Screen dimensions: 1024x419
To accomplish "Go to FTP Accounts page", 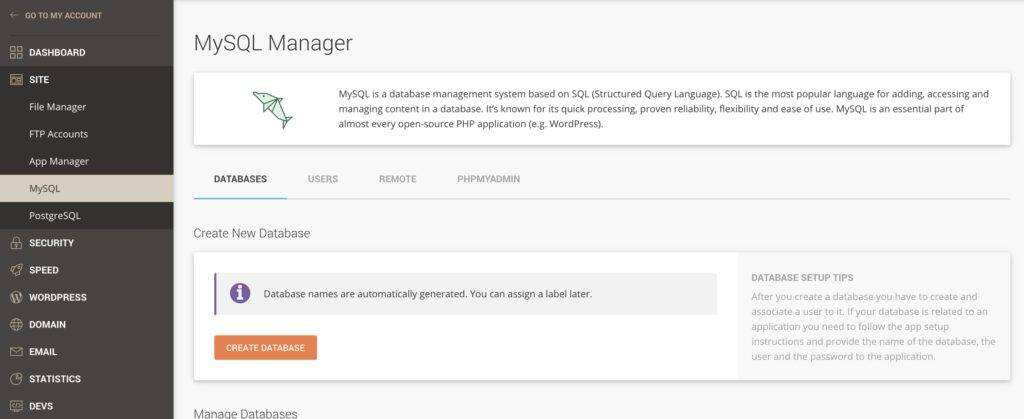I will coord(59,134).
